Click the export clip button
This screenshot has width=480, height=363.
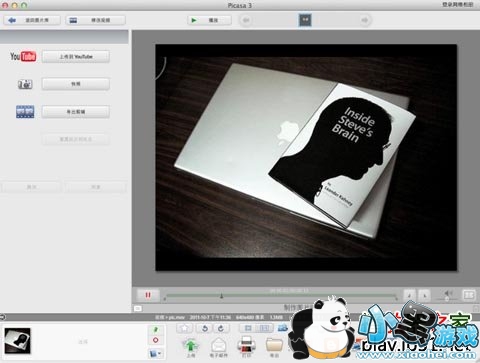[x=76, y=112]
